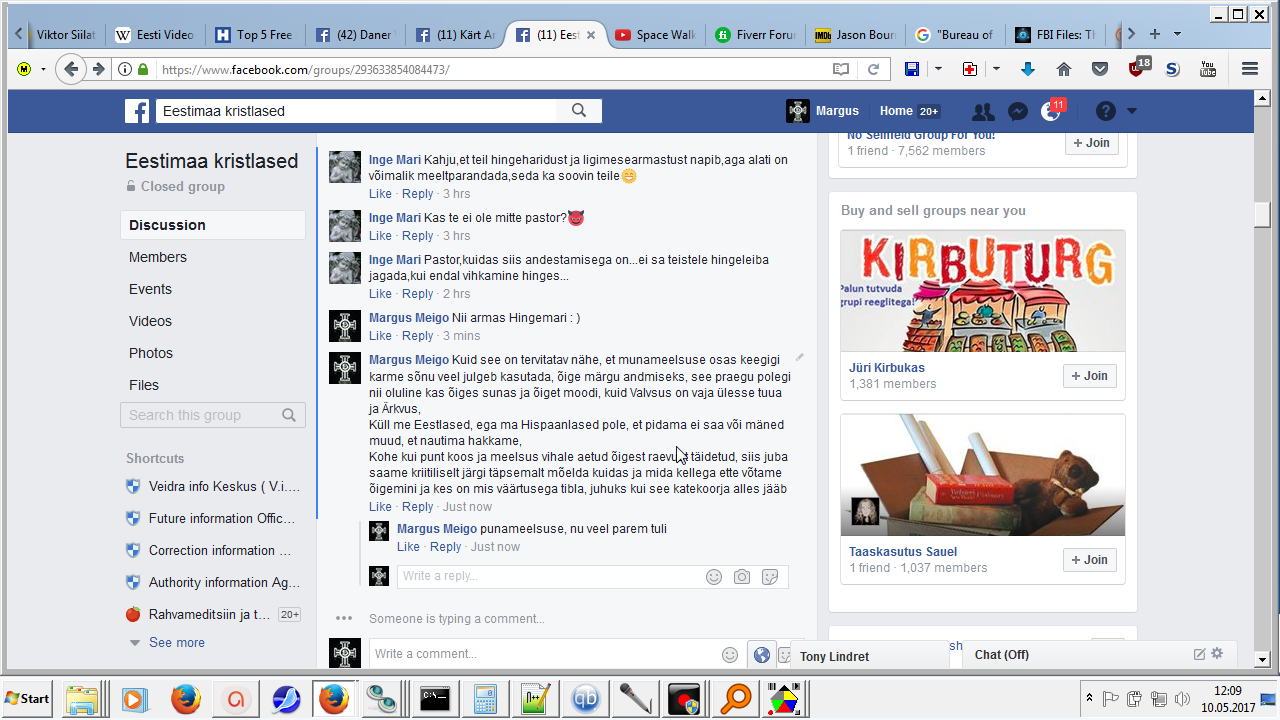Viewport: 1280px width, 720px height.
Task: Reload the page with the refresh icon
Action: [x=873, y=69]
